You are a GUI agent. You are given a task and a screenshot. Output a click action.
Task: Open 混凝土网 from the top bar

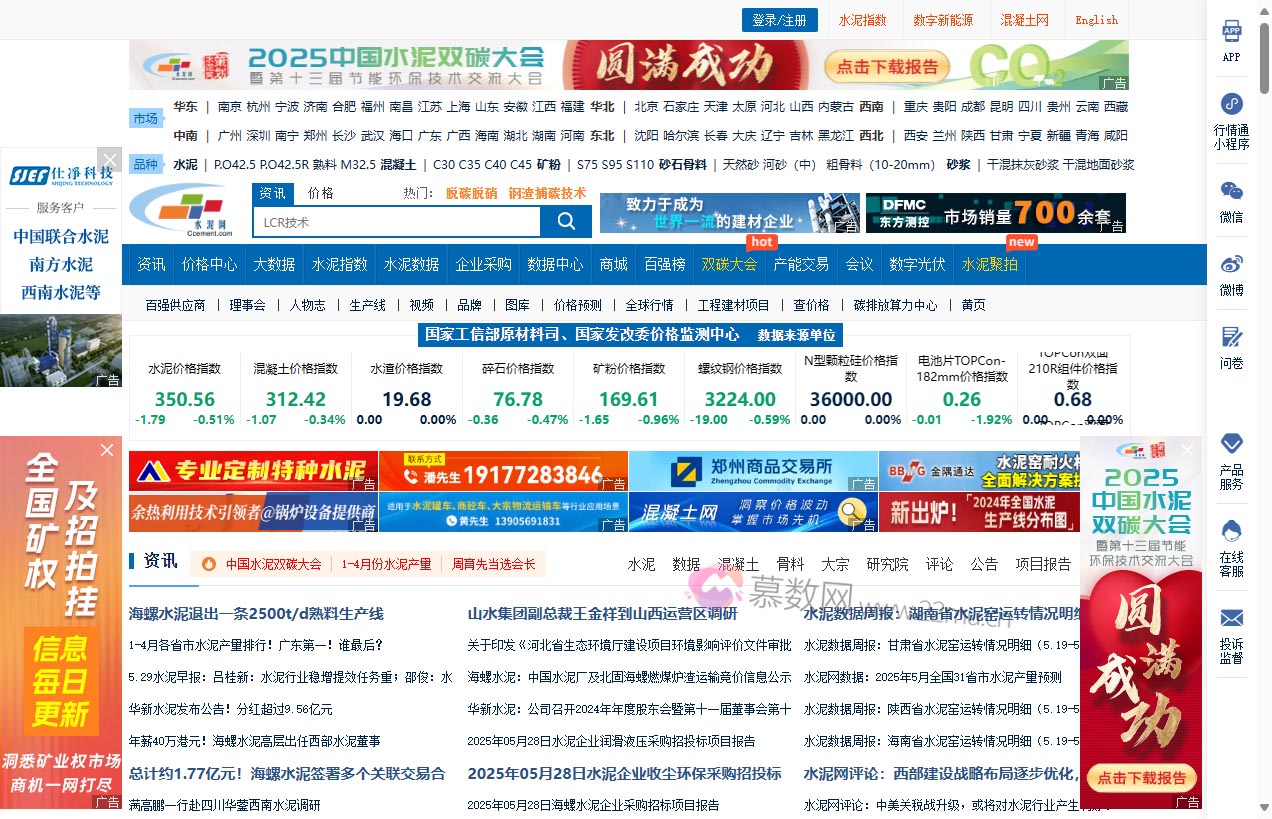1024,19
